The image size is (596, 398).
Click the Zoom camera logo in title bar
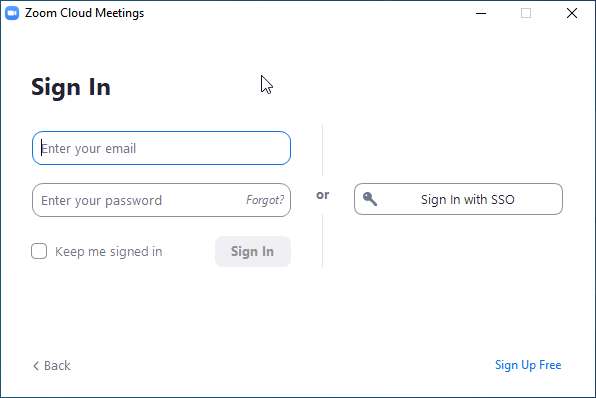(x=12, y=13)
